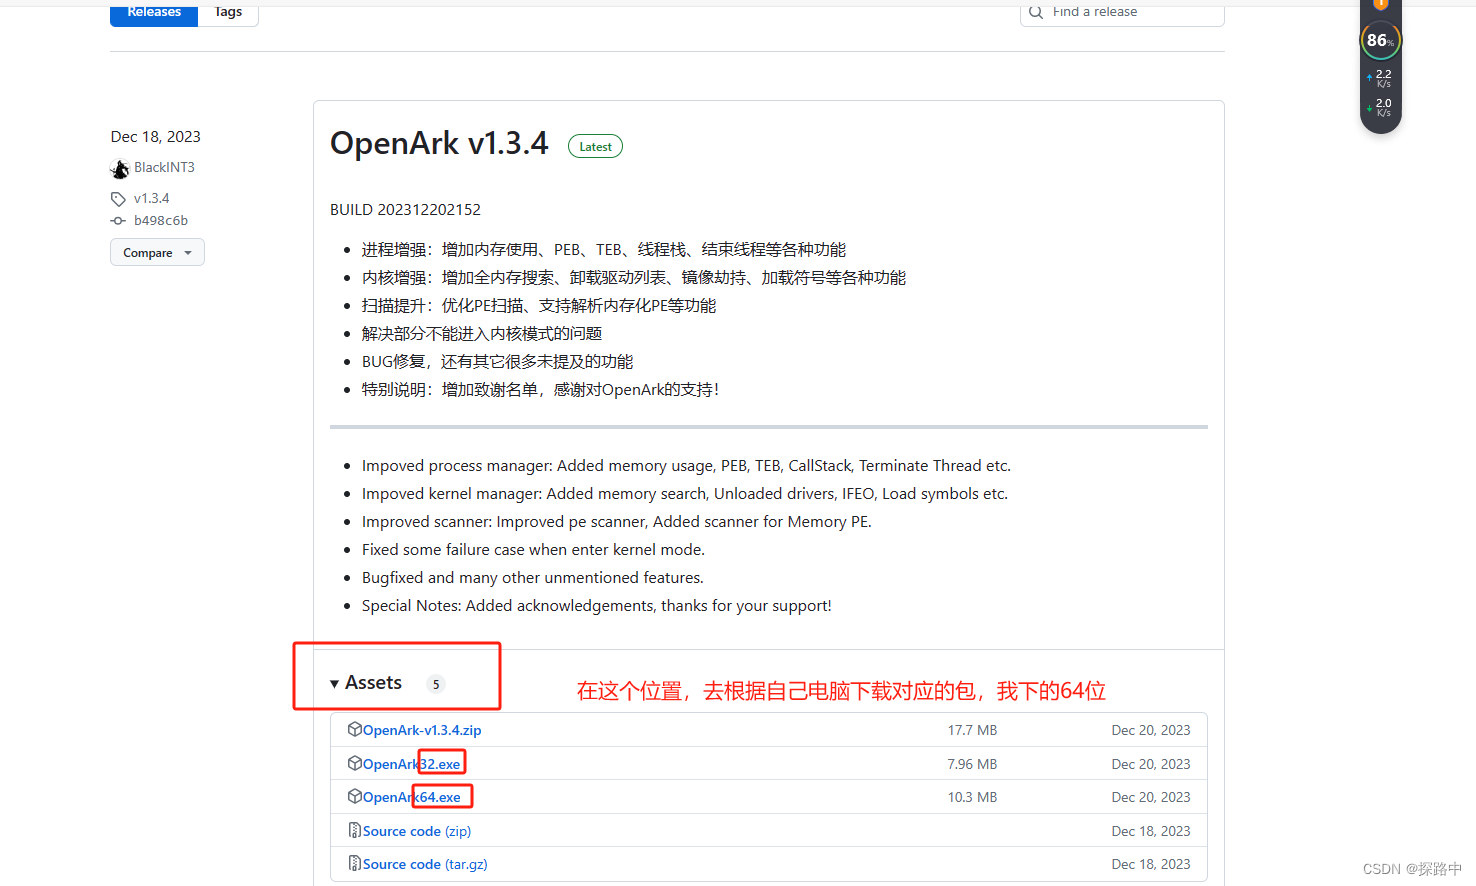Click file-zip icon beside Source code (zip)
1476x886 pixels.
[354, 830]
